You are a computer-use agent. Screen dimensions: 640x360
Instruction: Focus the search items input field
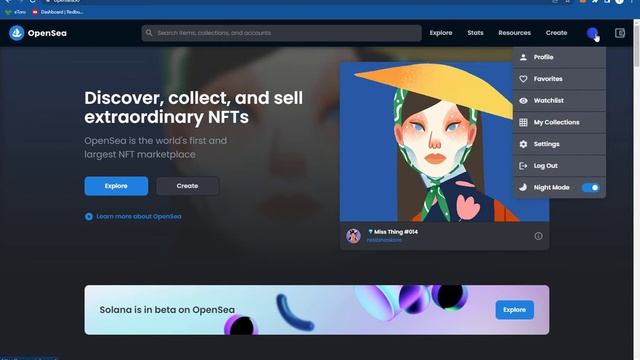point(282,33)
